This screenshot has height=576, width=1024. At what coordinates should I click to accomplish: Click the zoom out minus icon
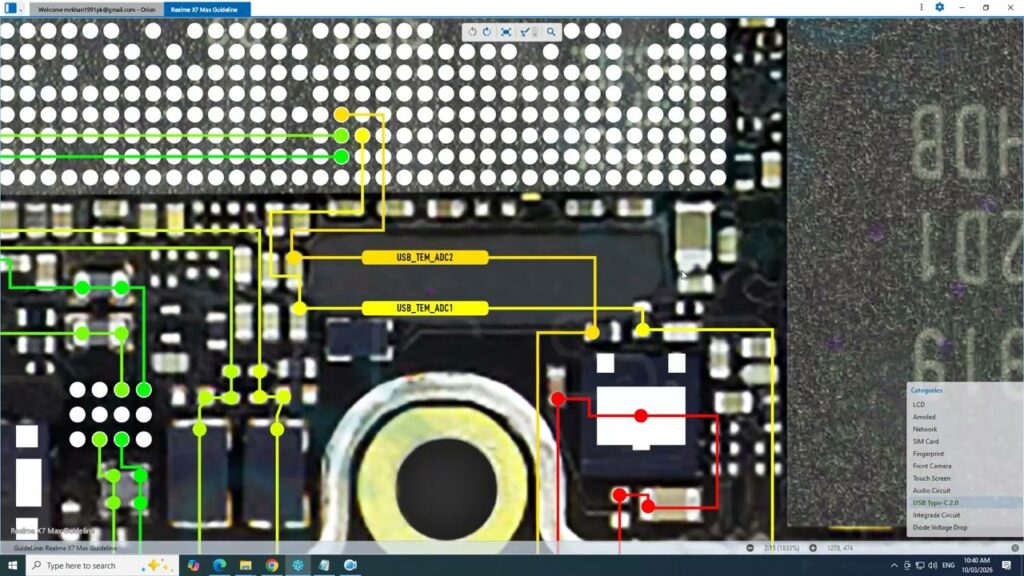[x=750, y=548]
